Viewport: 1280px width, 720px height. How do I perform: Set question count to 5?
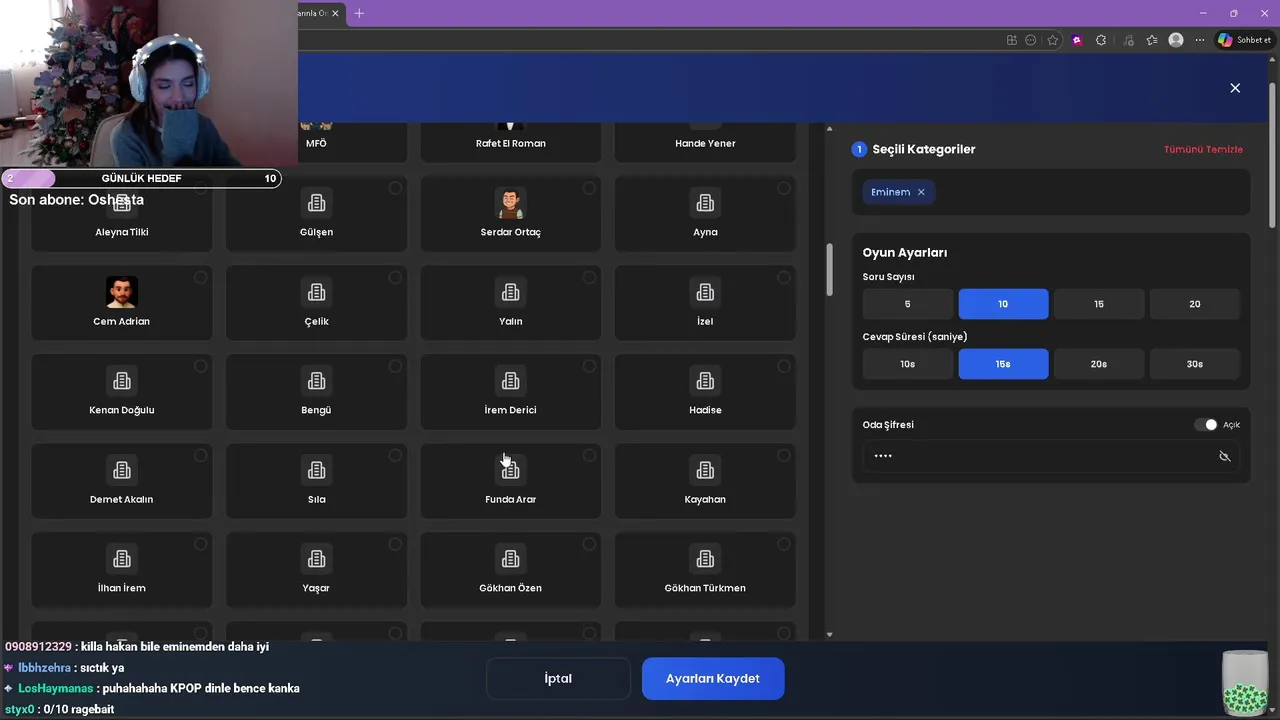[x=908, y=304]
